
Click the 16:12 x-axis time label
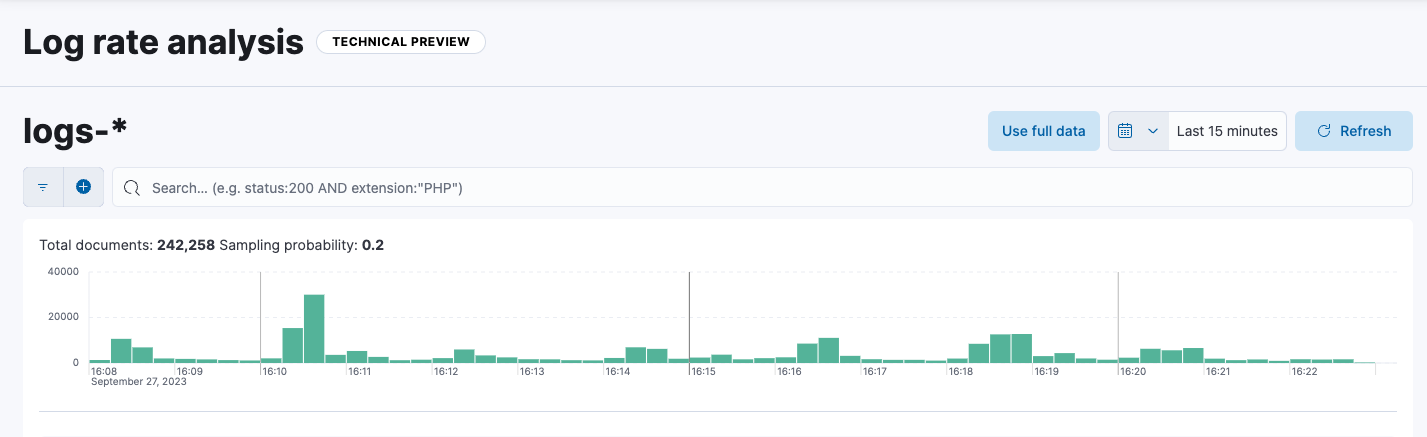point(446,371)
